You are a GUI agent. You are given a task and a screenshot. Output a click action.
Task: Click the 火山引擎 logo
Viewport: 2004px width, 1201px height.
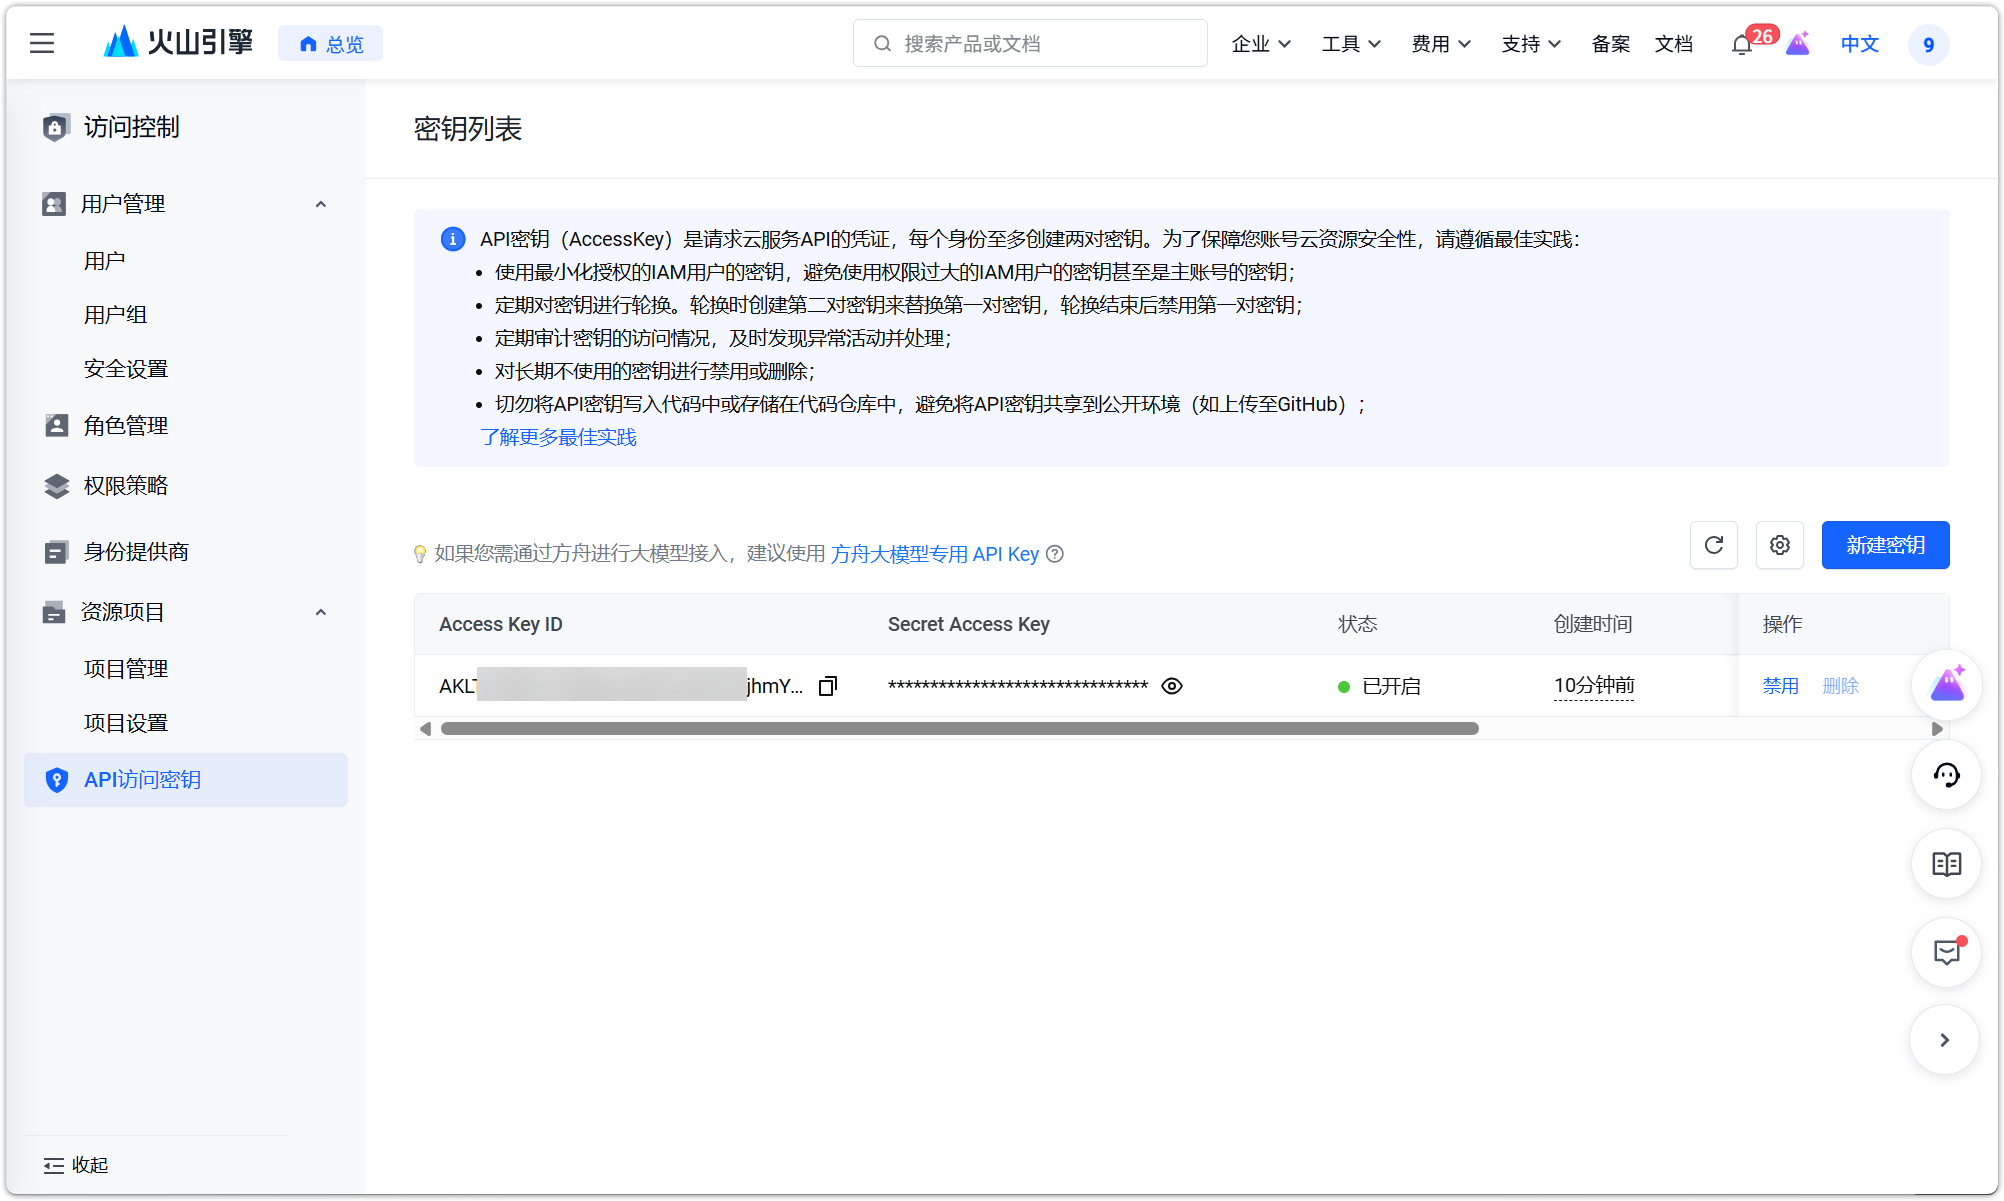[x=176, y=42]
